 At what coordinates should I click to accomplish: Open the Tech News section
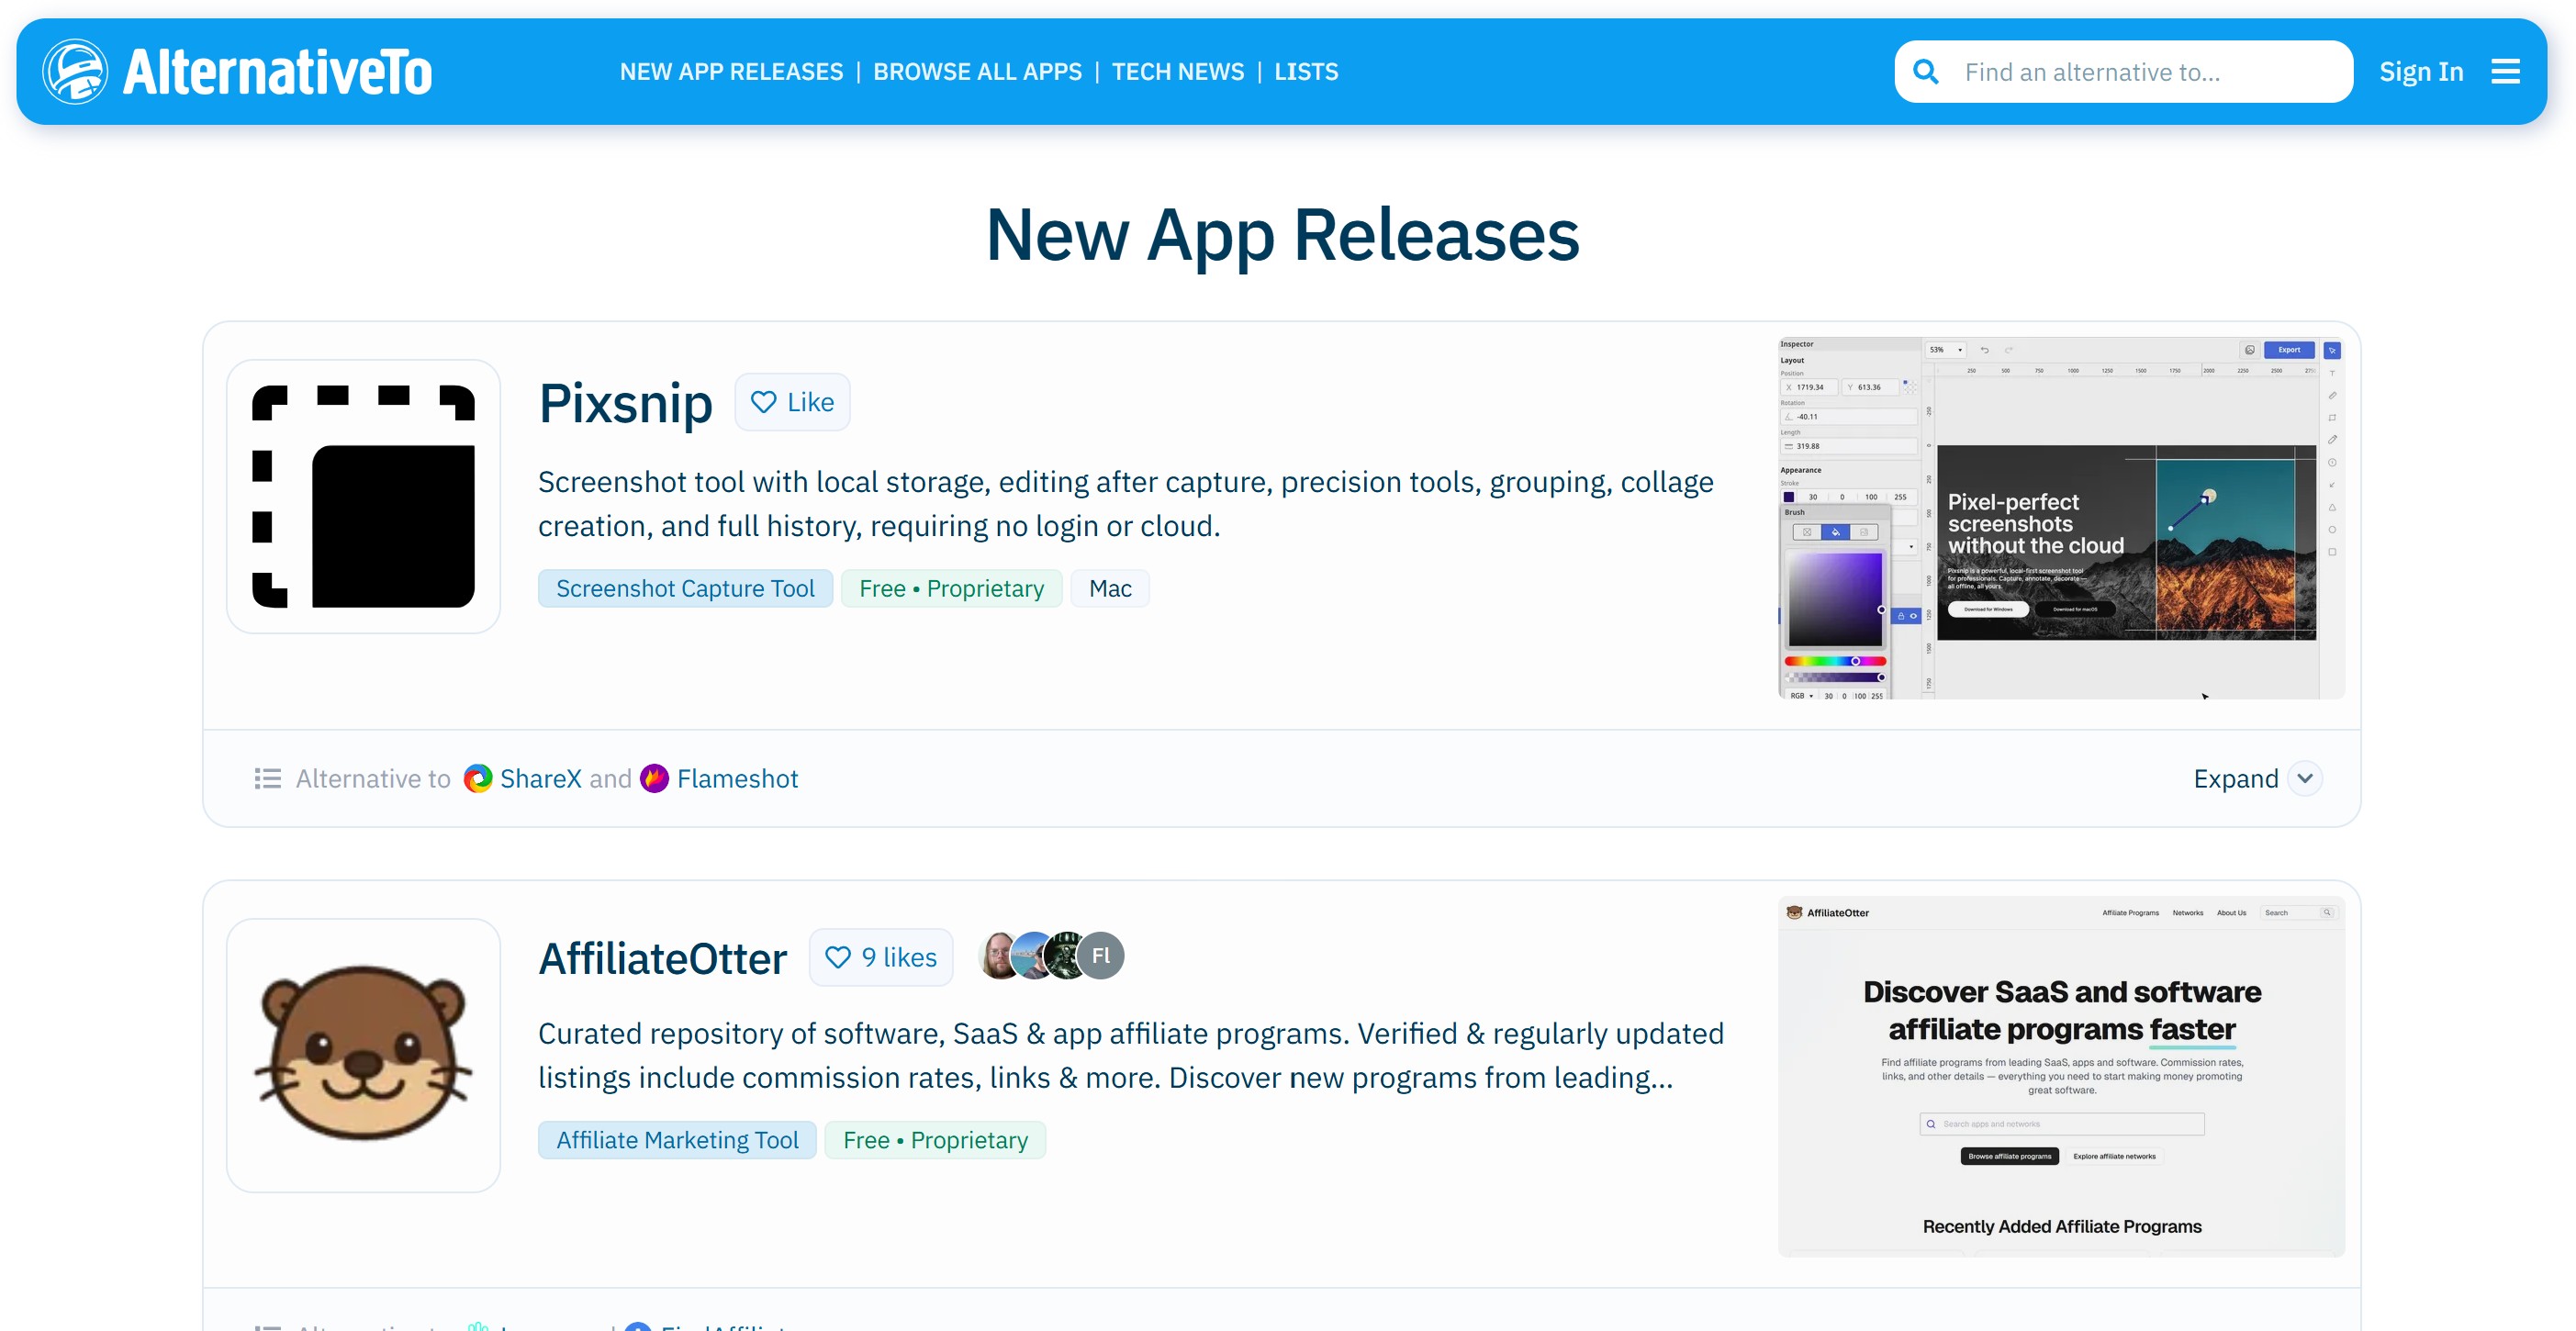tap(1178, 72)
